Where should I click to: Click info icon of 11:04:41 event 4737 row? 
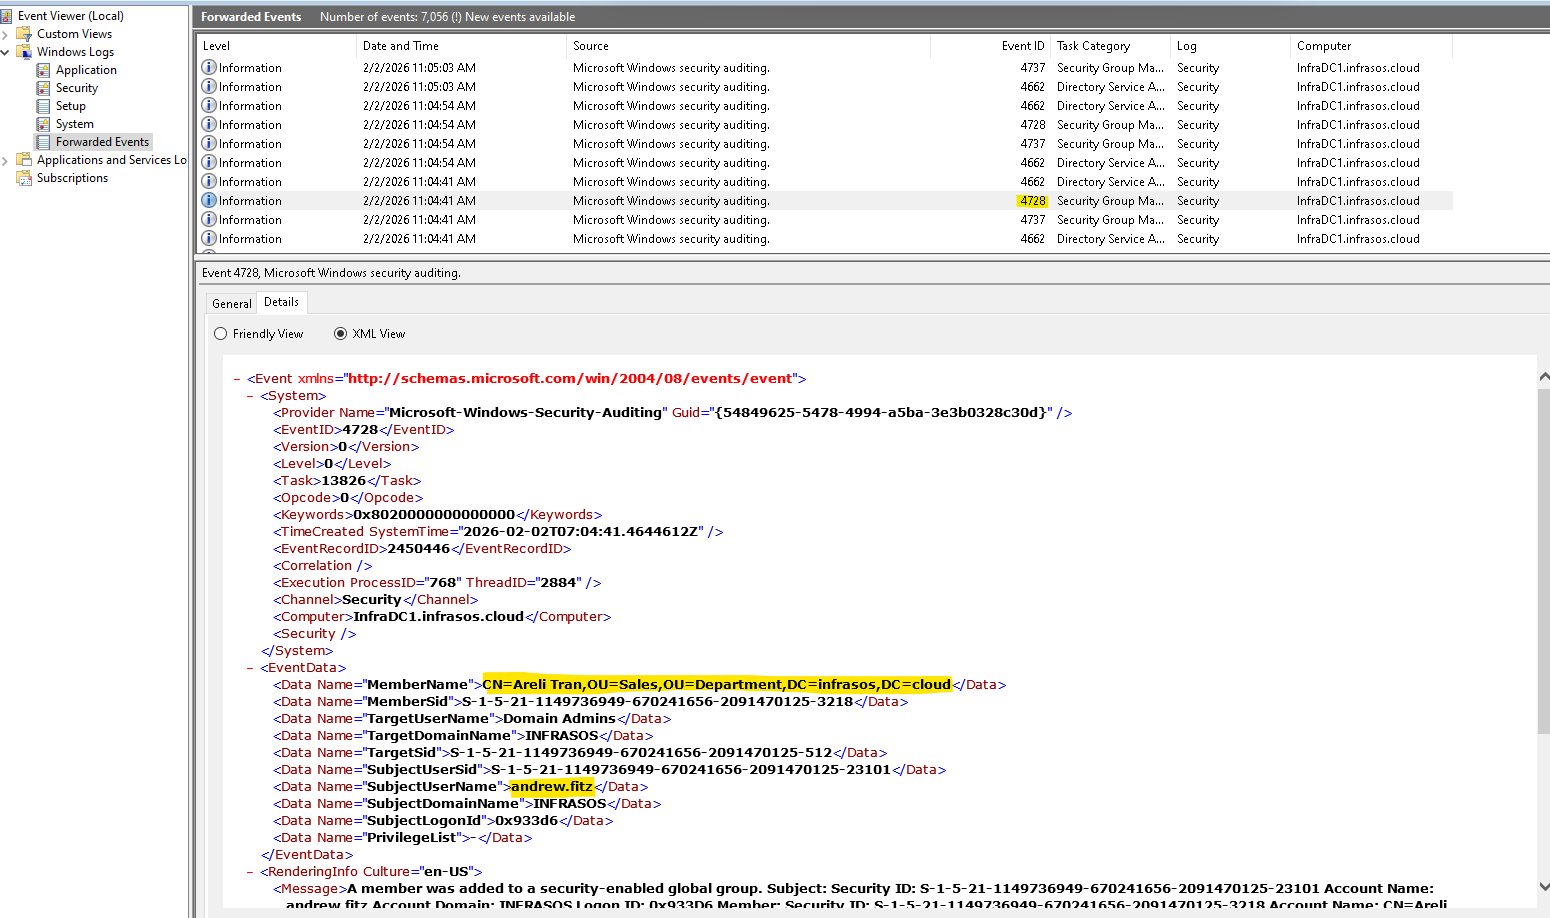(209, 219)
